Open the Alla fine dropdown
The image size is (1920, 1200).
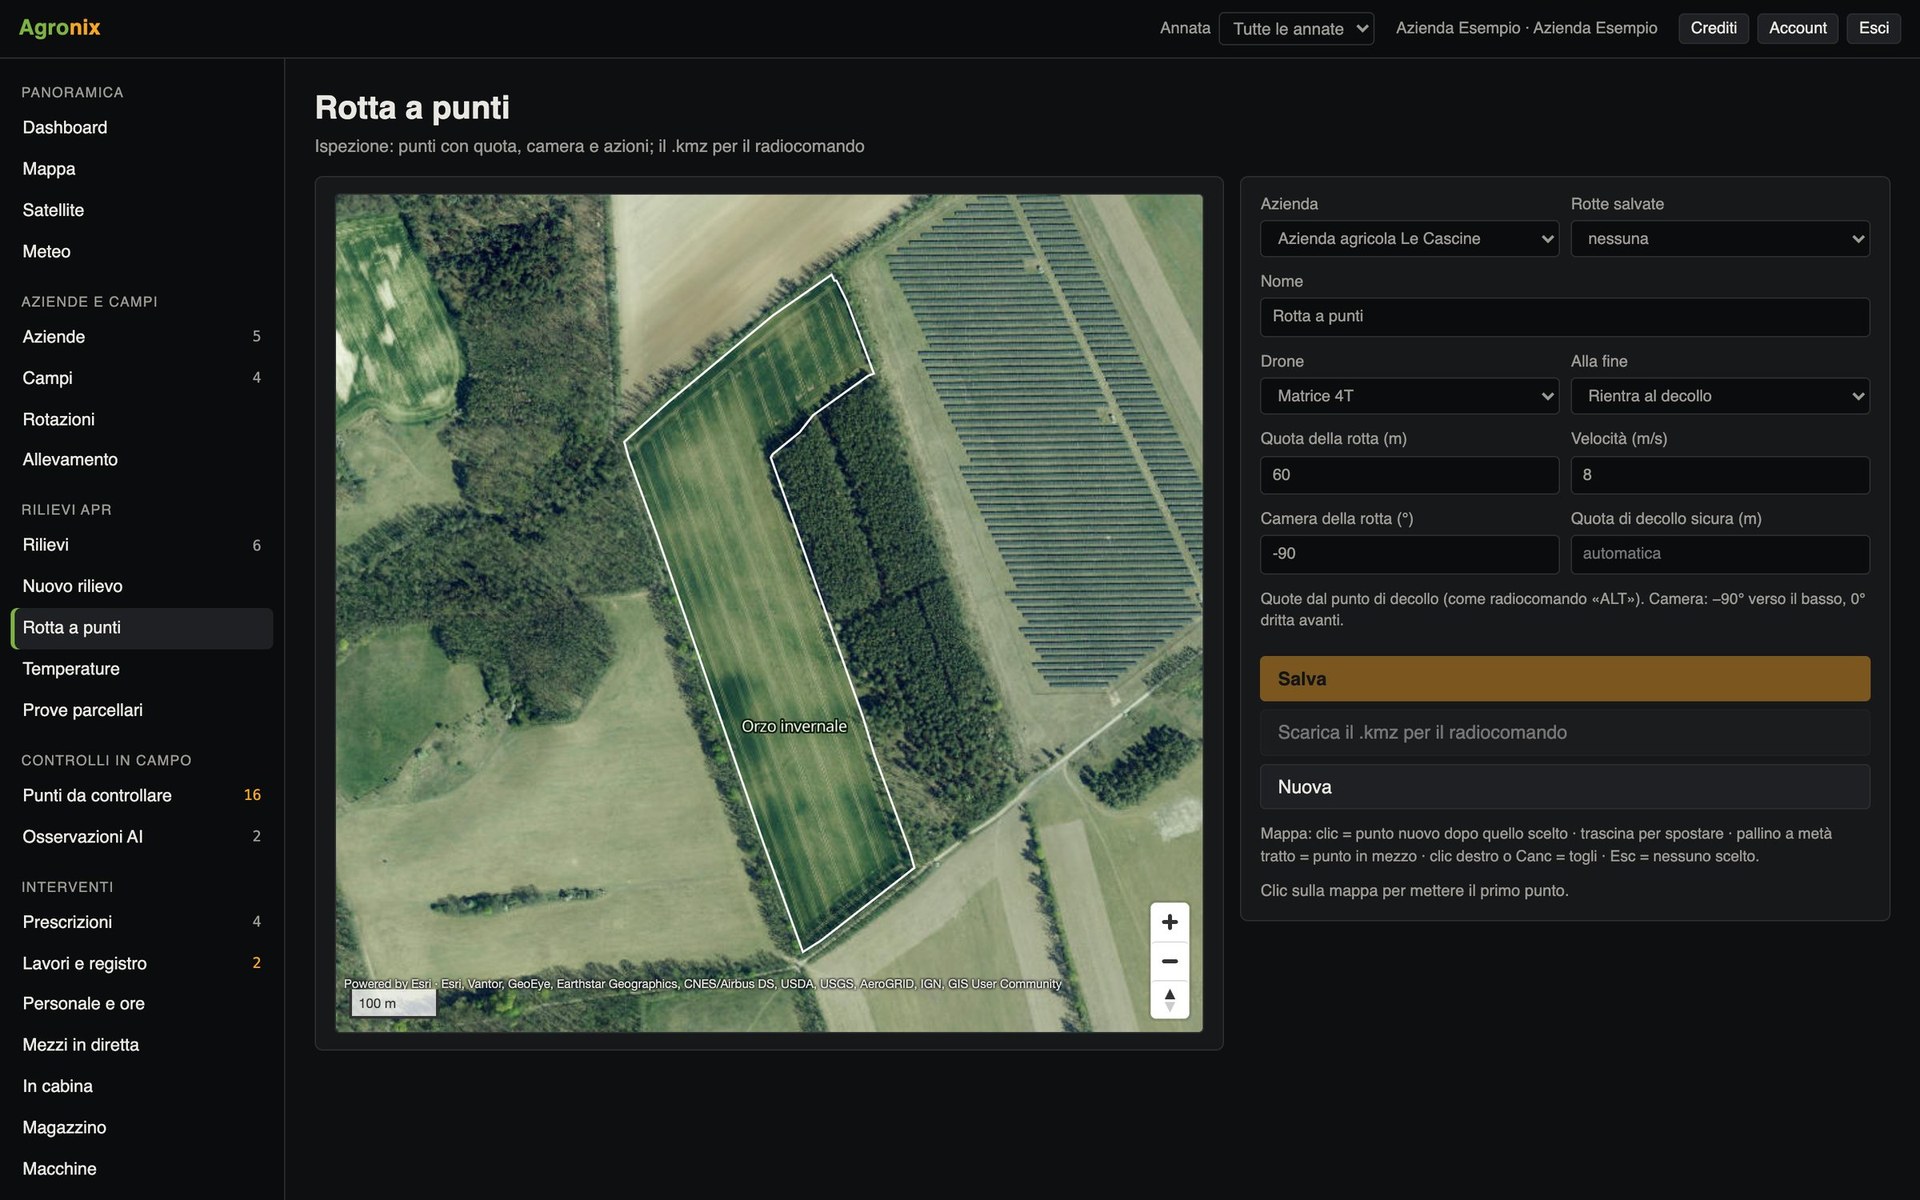(1720, 396)
